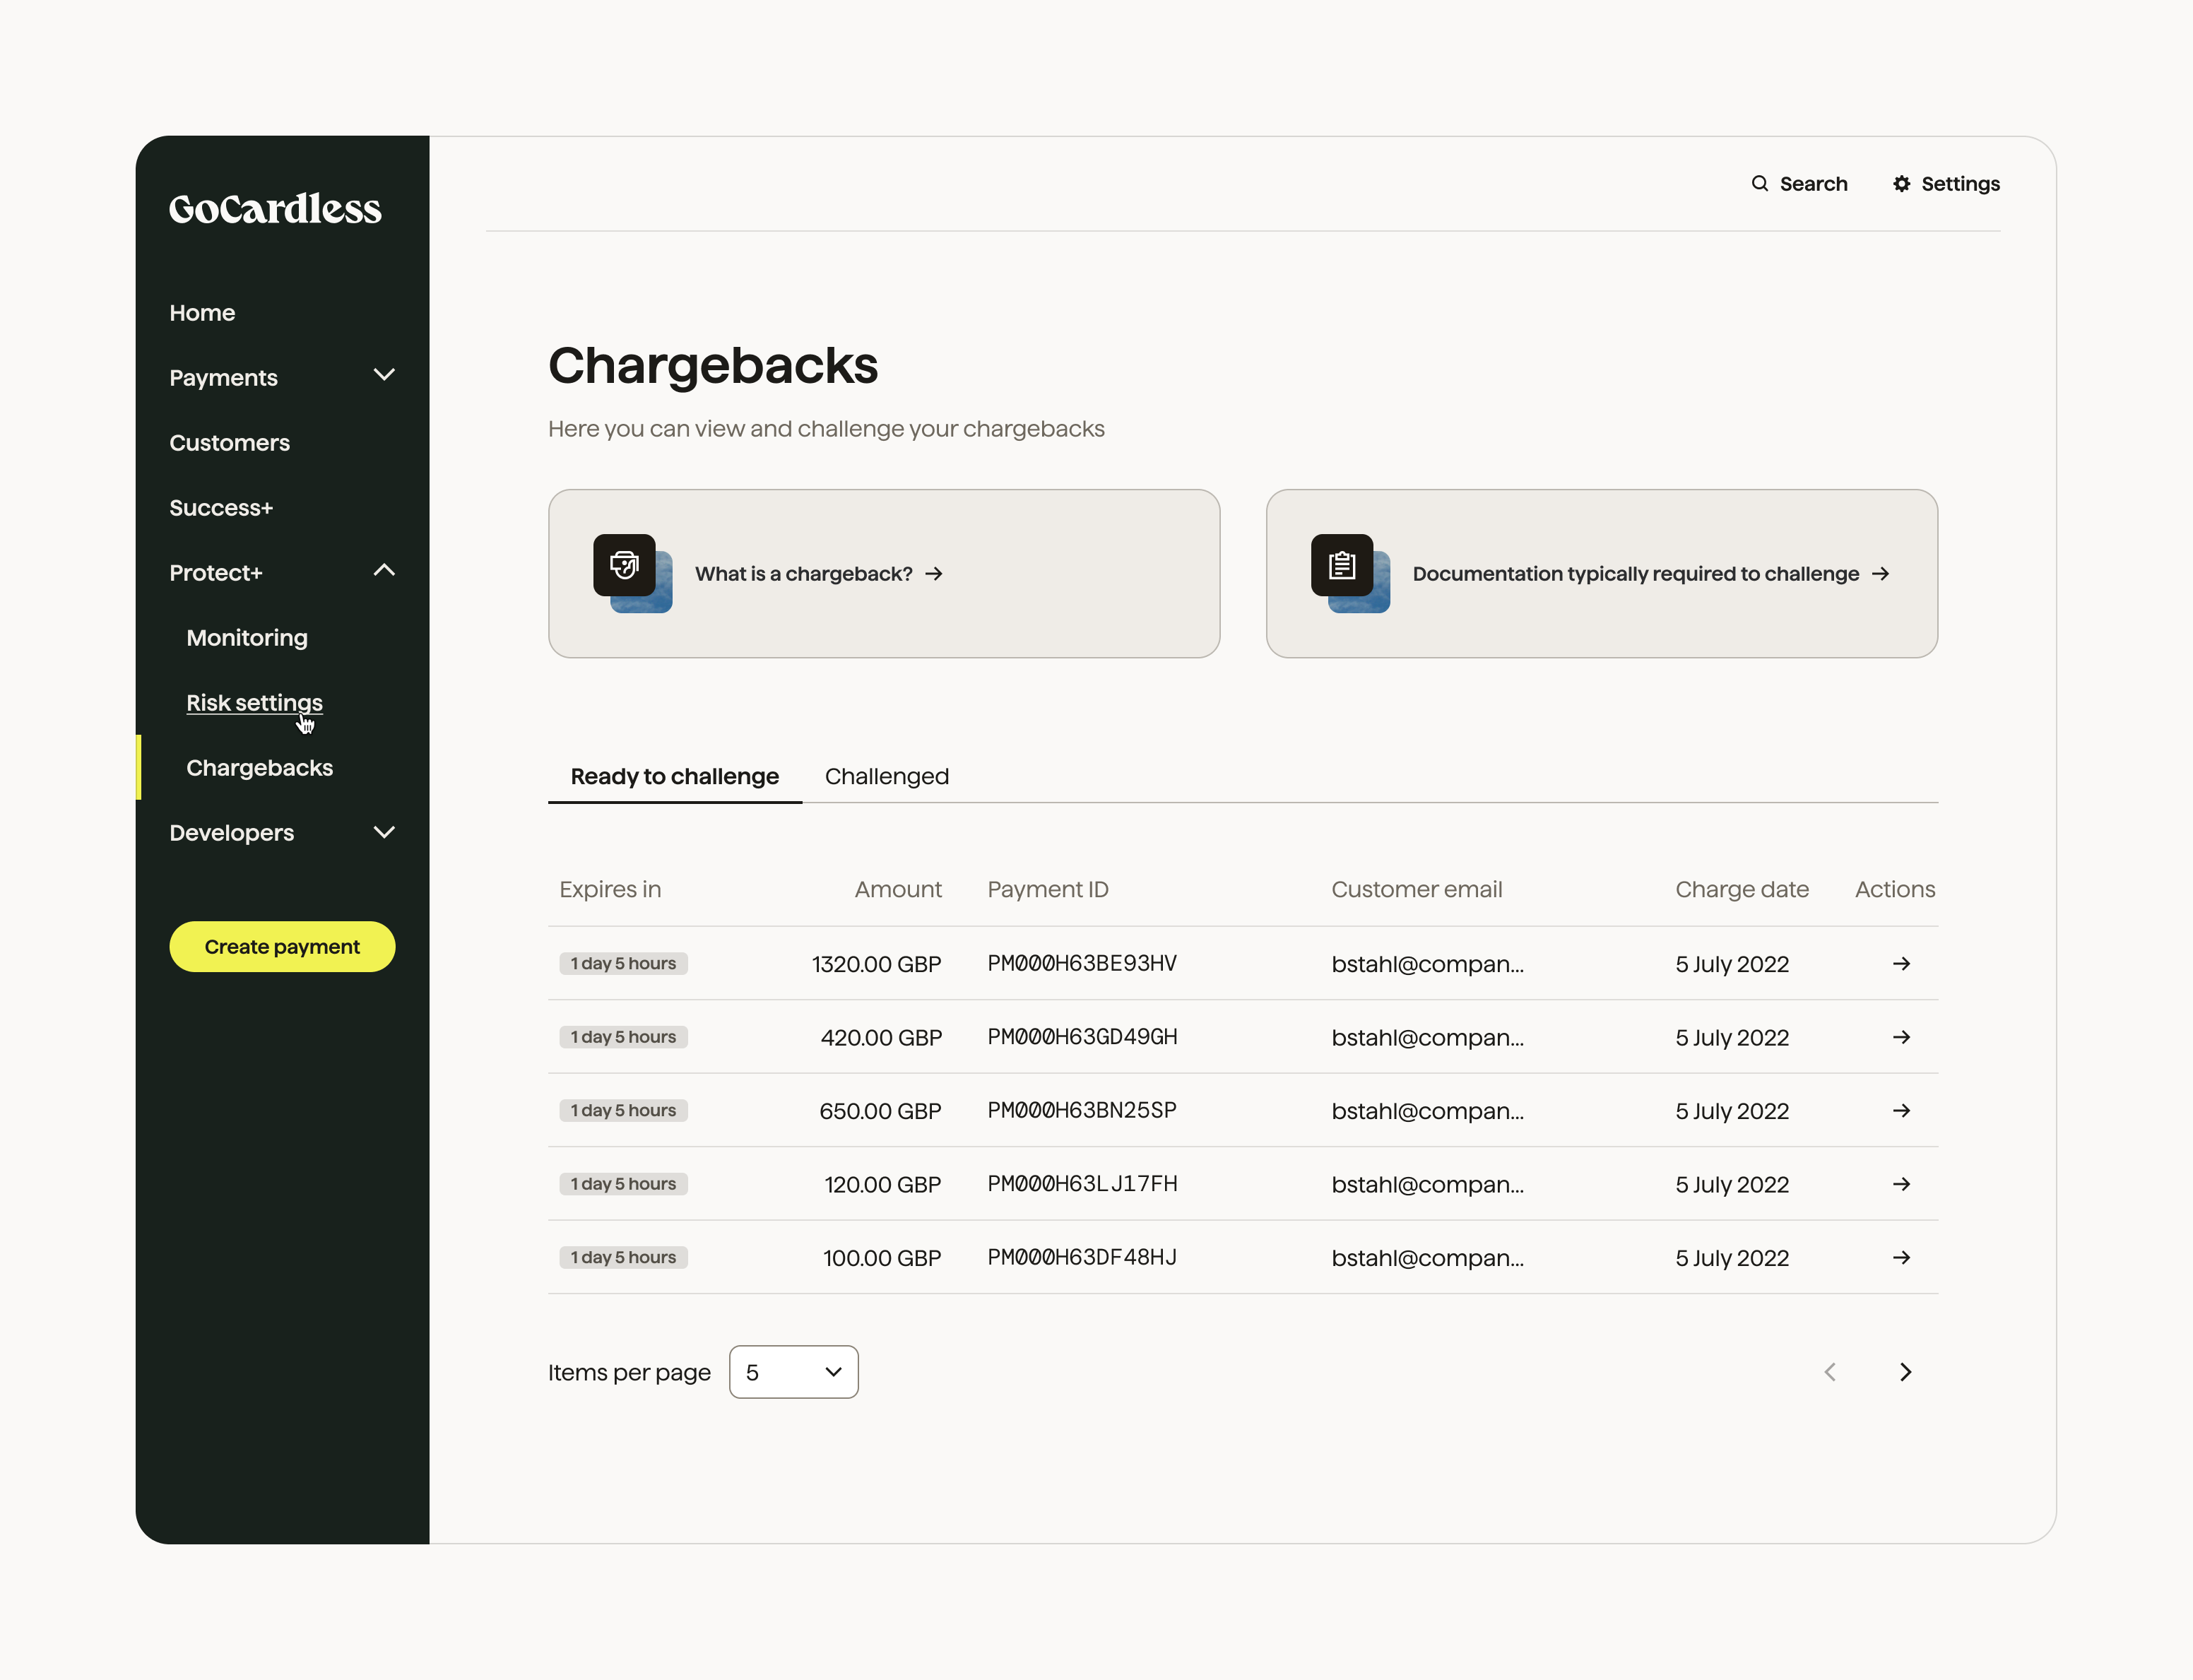The width and height of the screenshot is (2193, 1680).
Task: Open the 100.00 GBP chargeback row arrow
Action: [1901, 1257]
